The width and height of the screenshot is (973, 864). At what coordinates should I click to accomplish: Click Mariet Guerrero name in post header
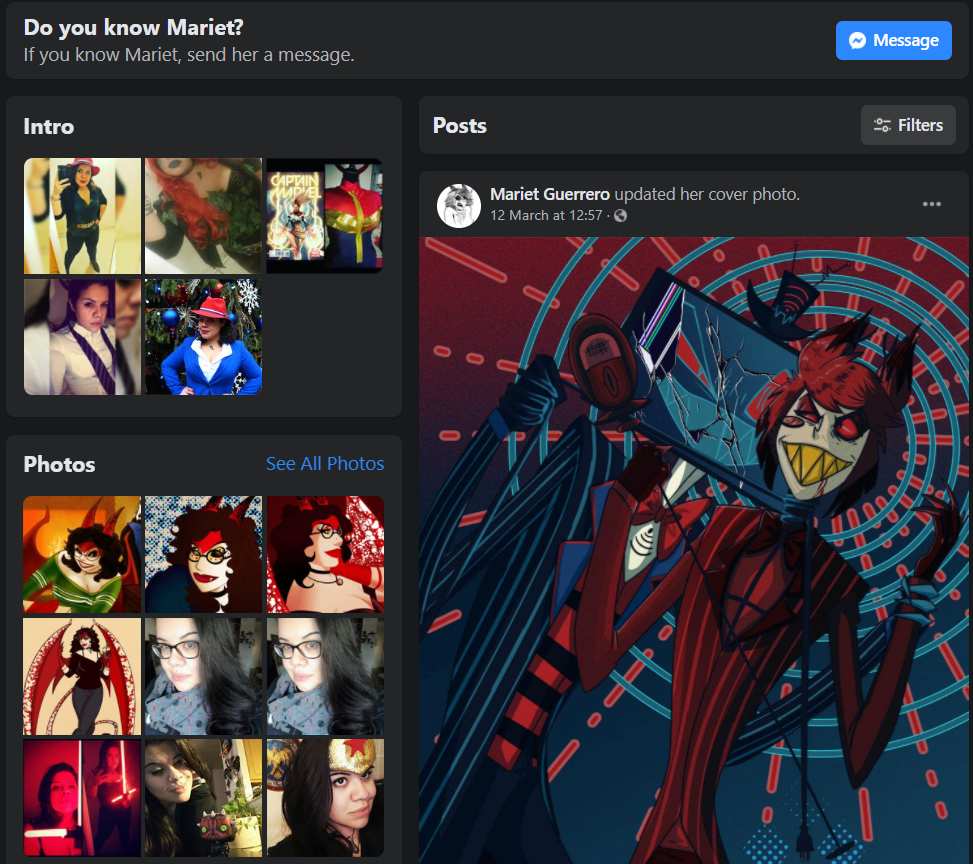click(x=550, y=194)
